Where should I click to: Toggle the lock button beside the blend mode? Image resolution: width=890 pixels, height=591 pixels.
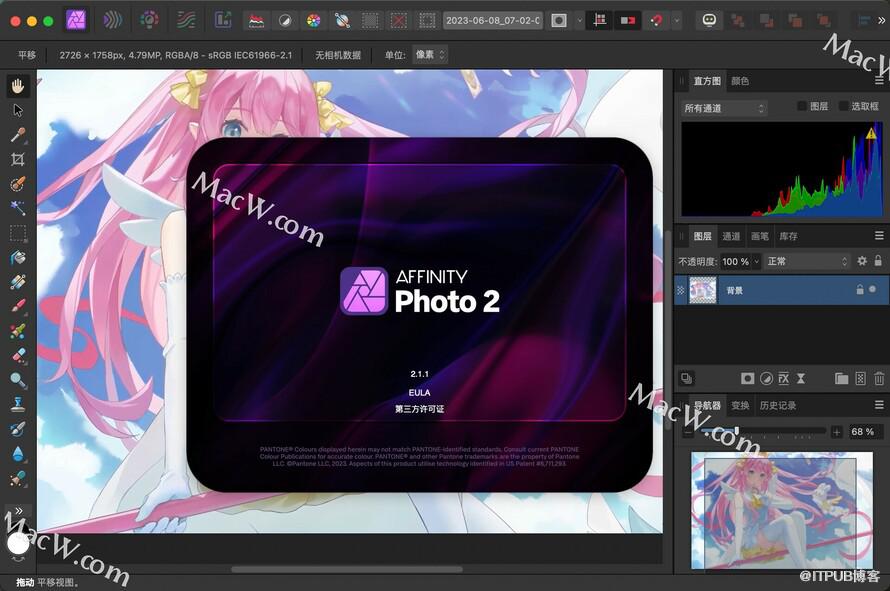coord(878,261)
